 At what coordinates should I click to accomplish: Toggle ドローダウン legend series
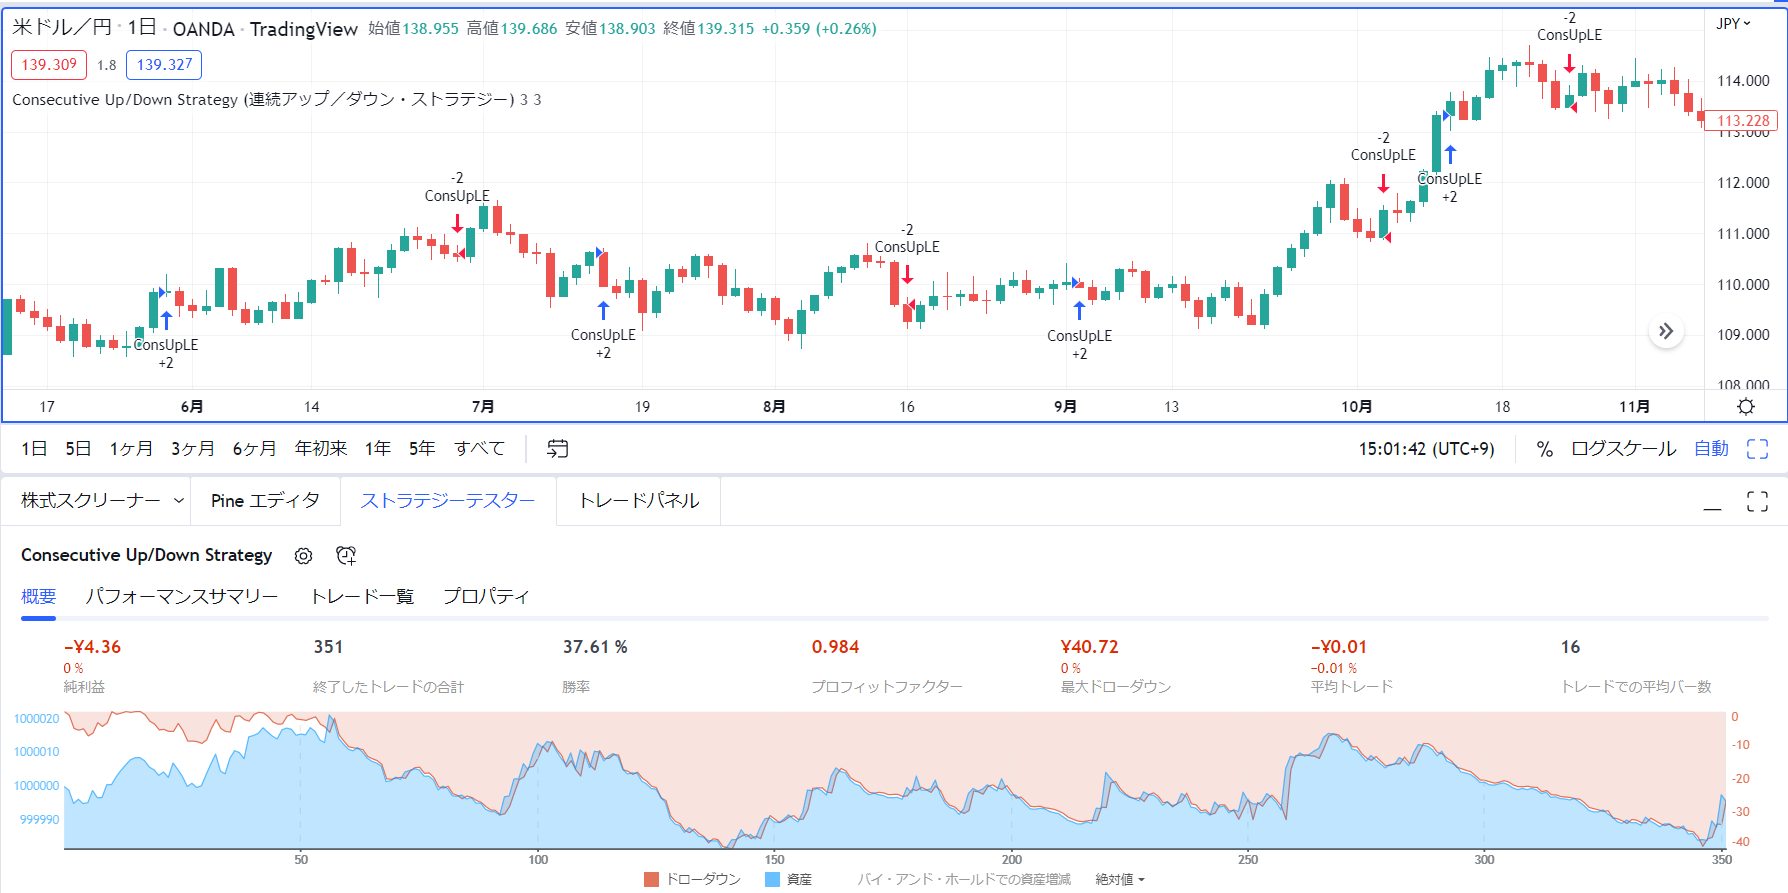tap(693, 879)
